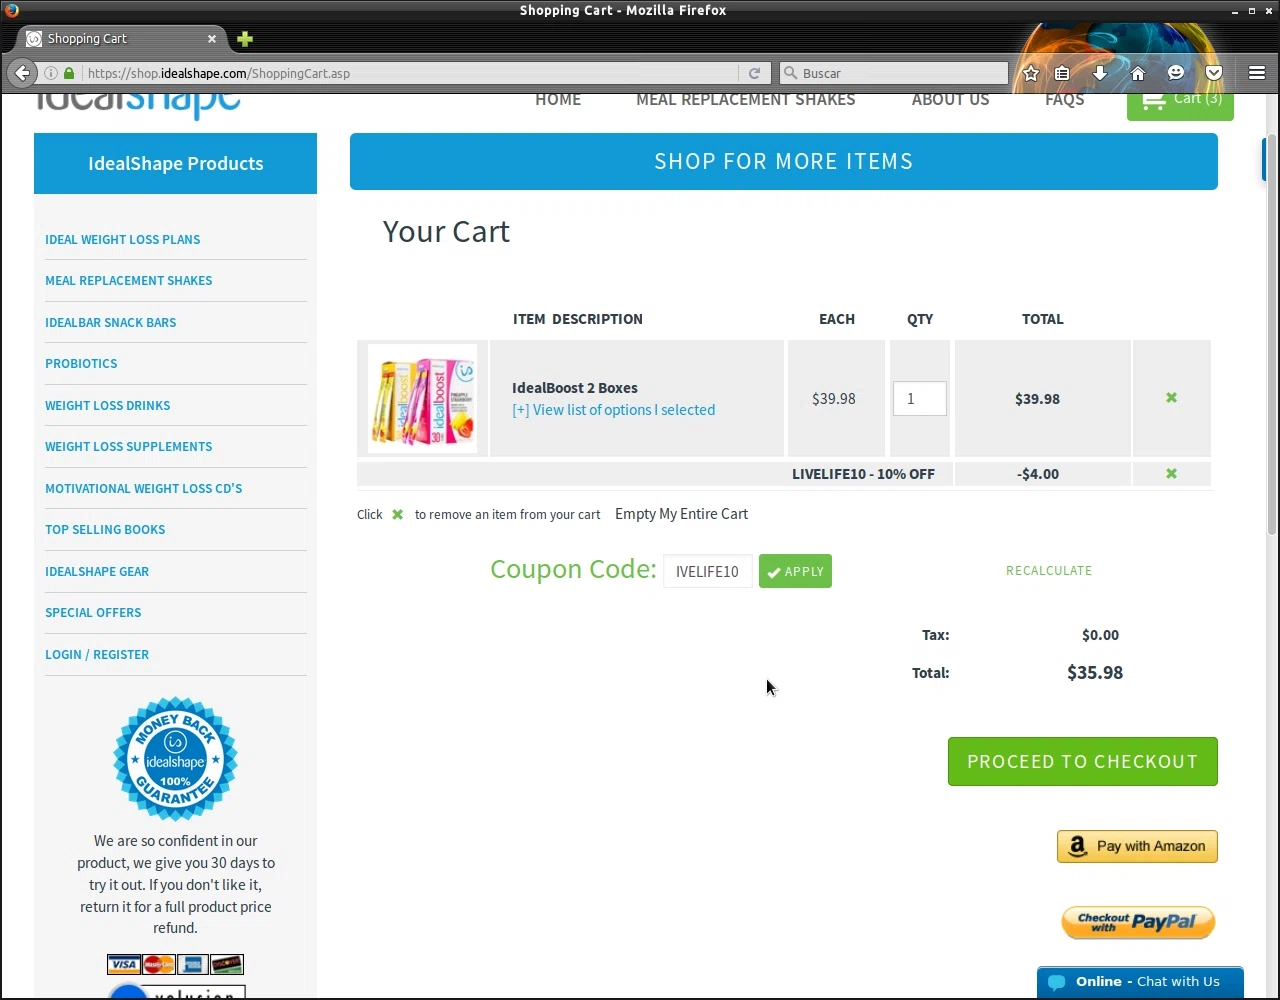Open FAQS menu item
This screenshot has width=1280, height=1000.
pos(1064,99)
